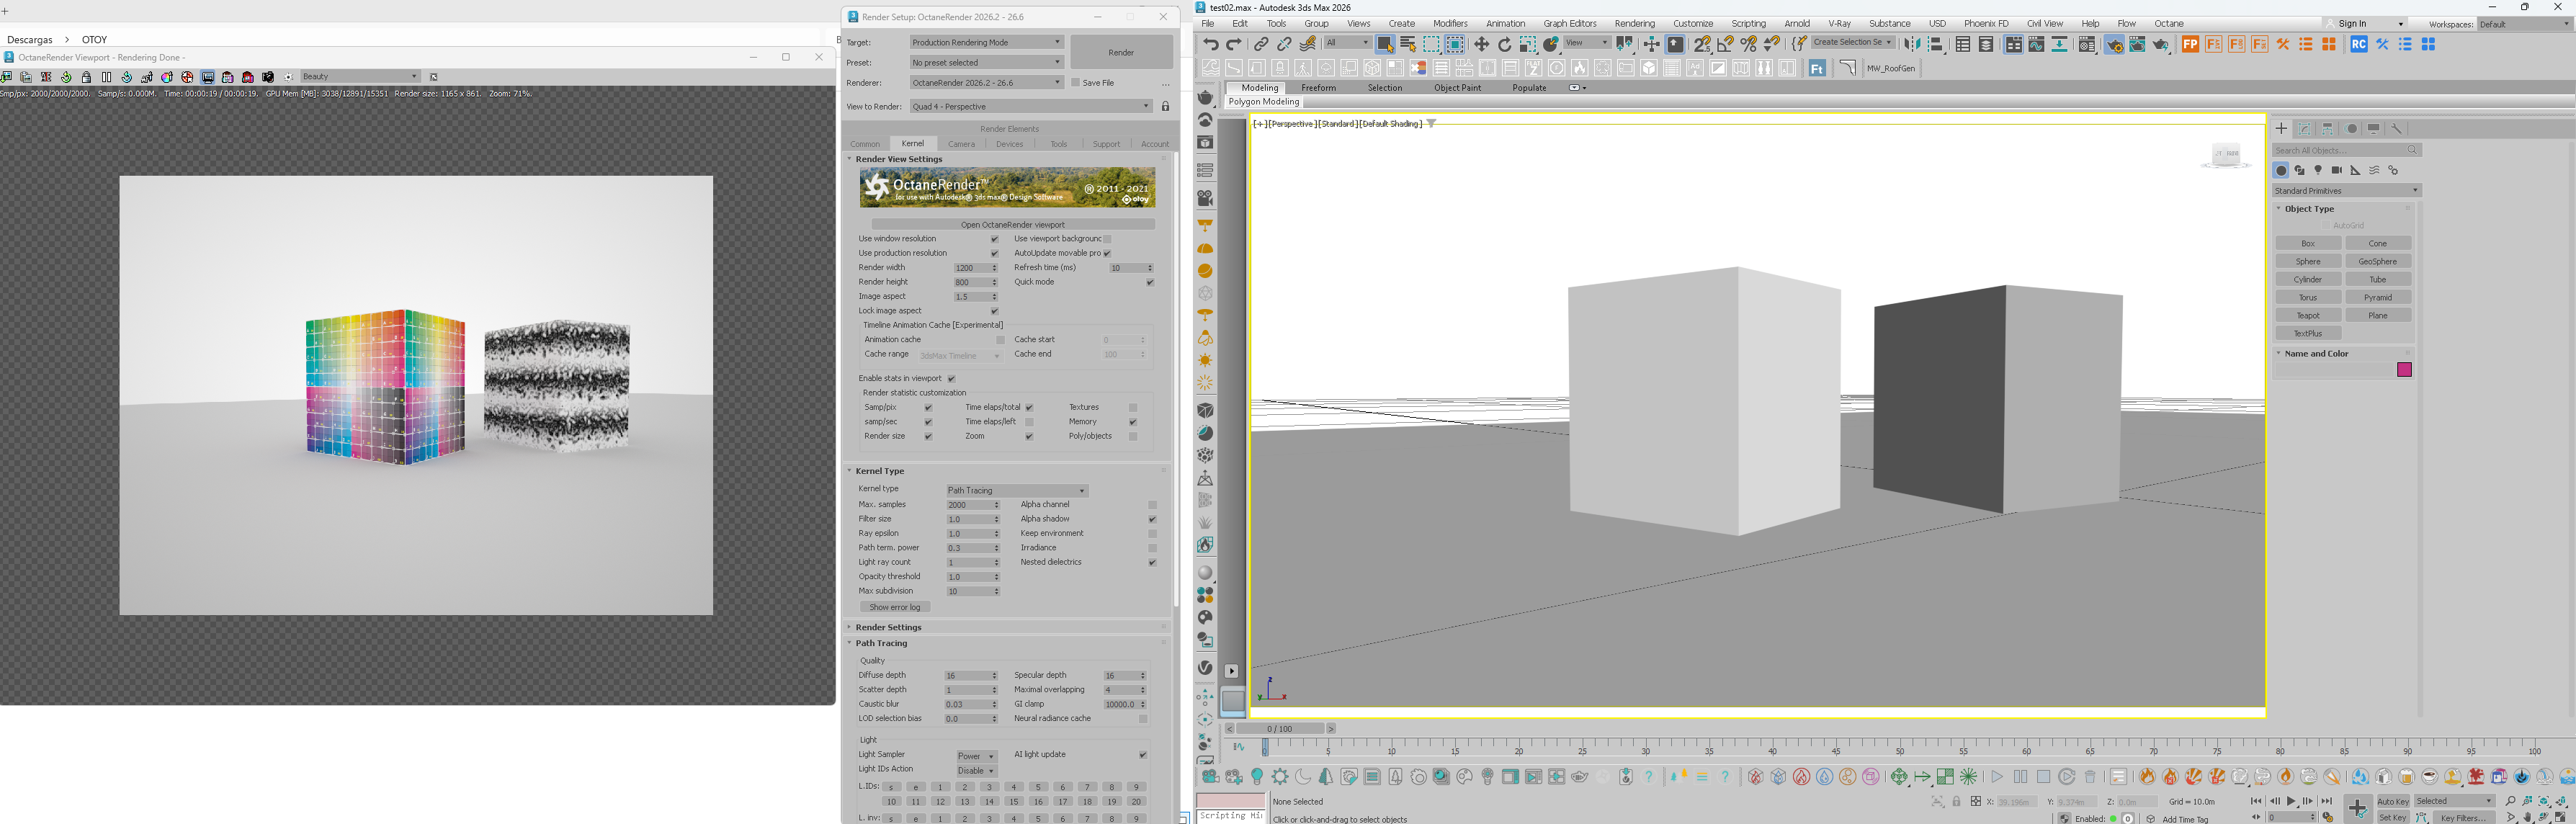Select Cameras category icon in Create panel

2337,170
